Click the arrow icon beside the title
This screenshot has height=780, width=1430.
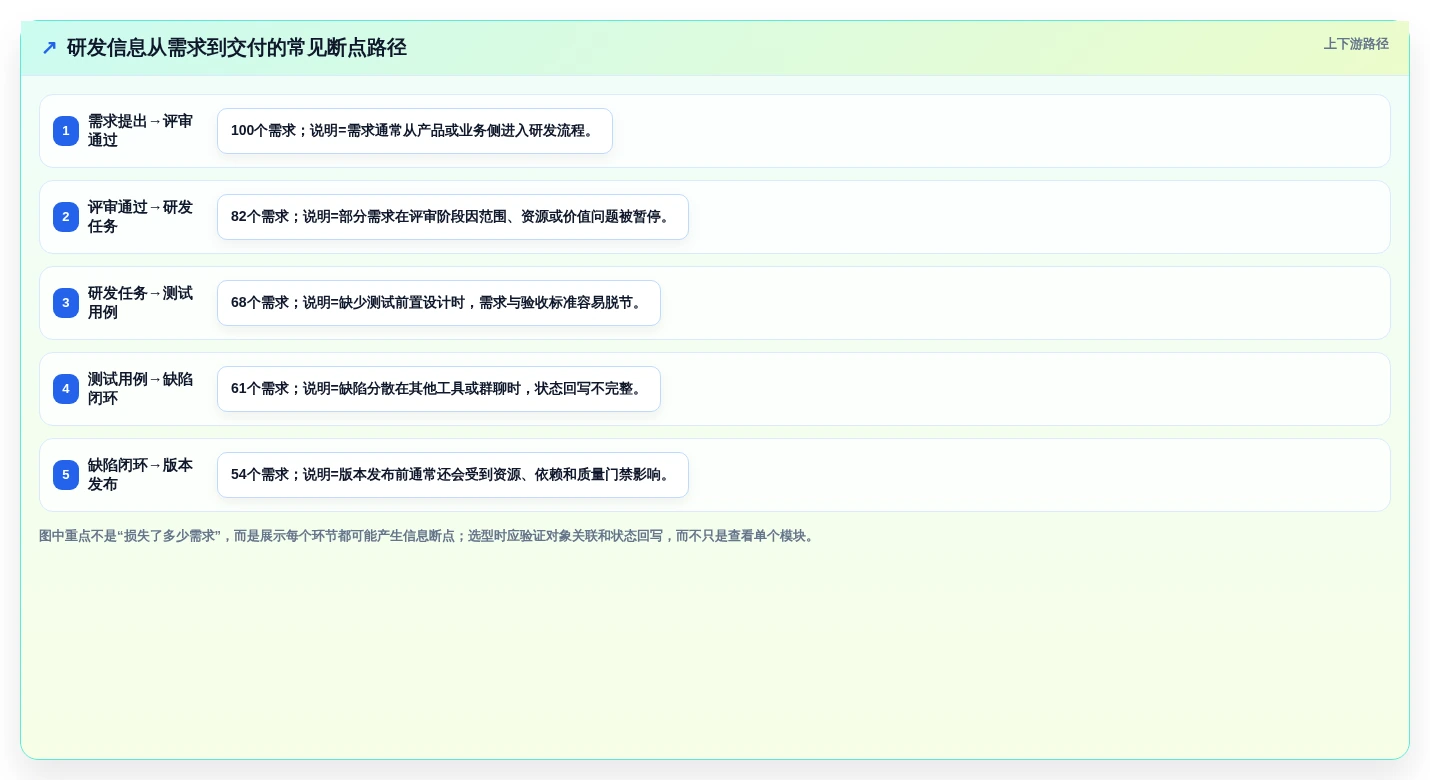tap(49, 48)
